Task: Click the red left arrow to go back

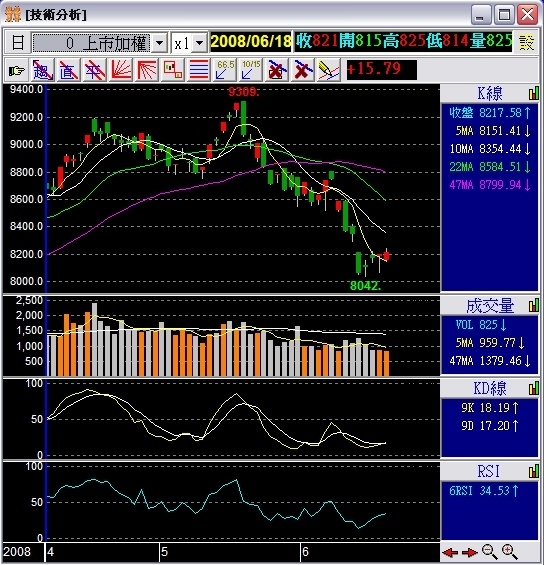Action: [x=450, y=552]
